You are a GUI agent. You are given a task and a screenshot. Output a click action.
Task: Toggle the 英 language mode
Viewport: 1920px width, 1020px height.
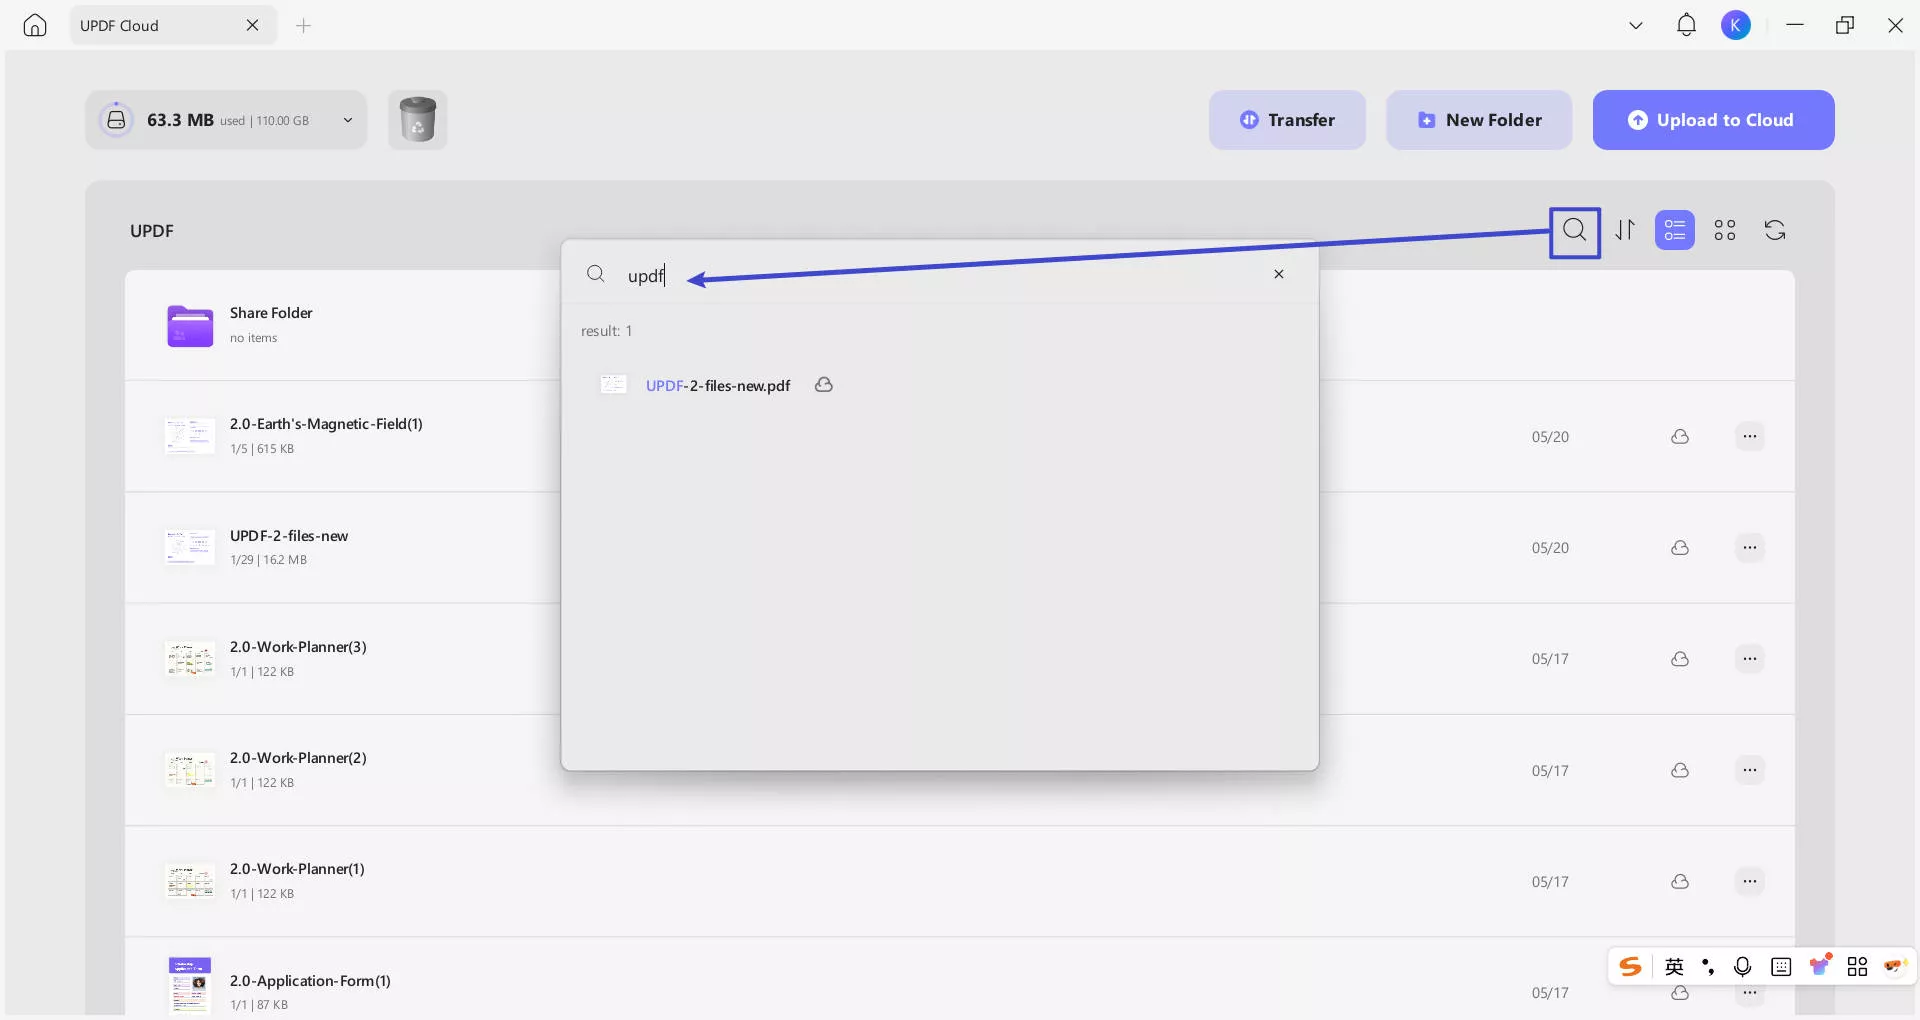(1674, 966)
